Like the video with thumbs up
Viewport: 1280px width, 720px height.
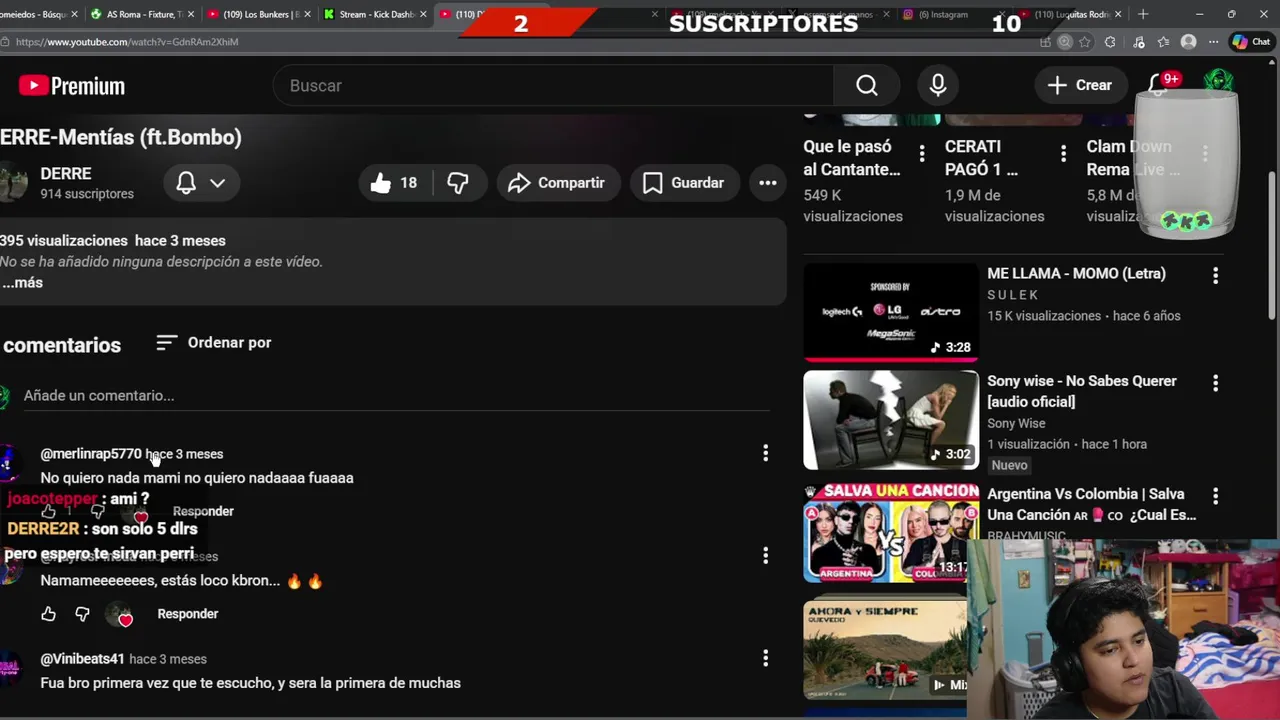point(394,183)
